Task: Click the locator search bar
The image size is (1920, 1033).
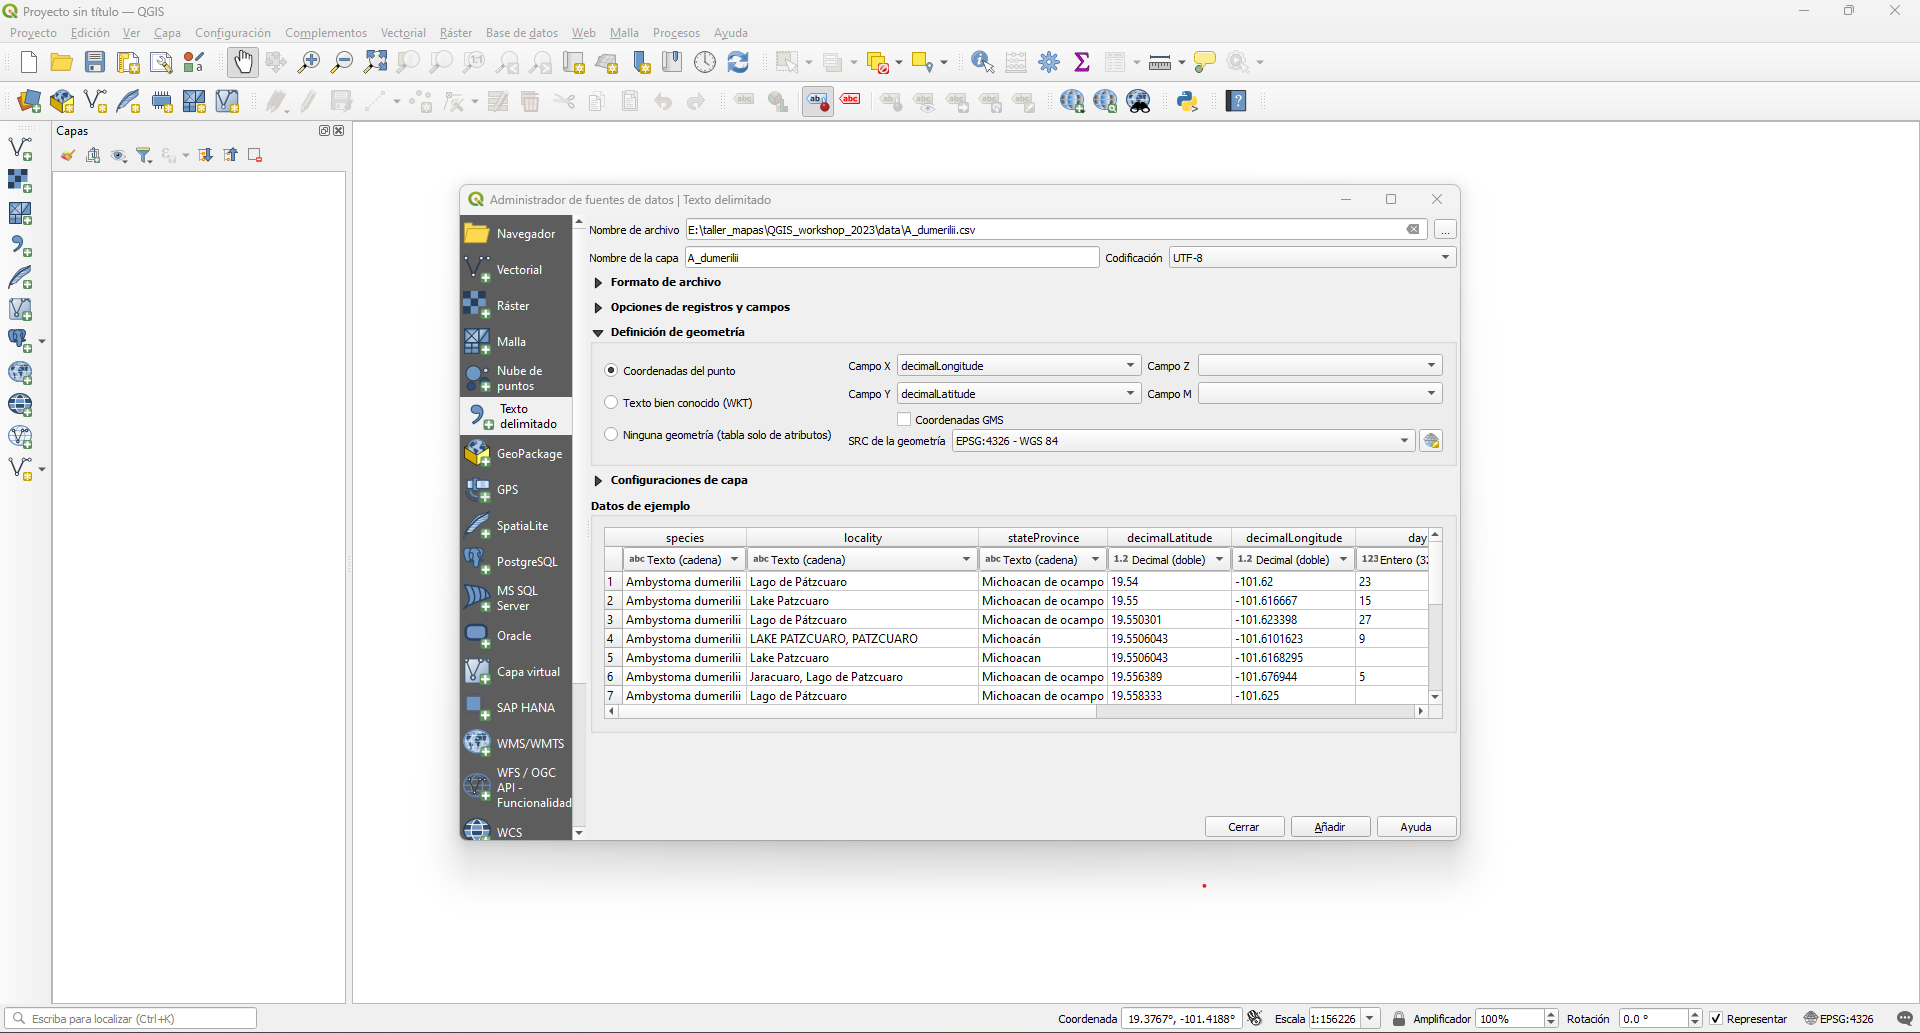Action: coord(131,1018)
